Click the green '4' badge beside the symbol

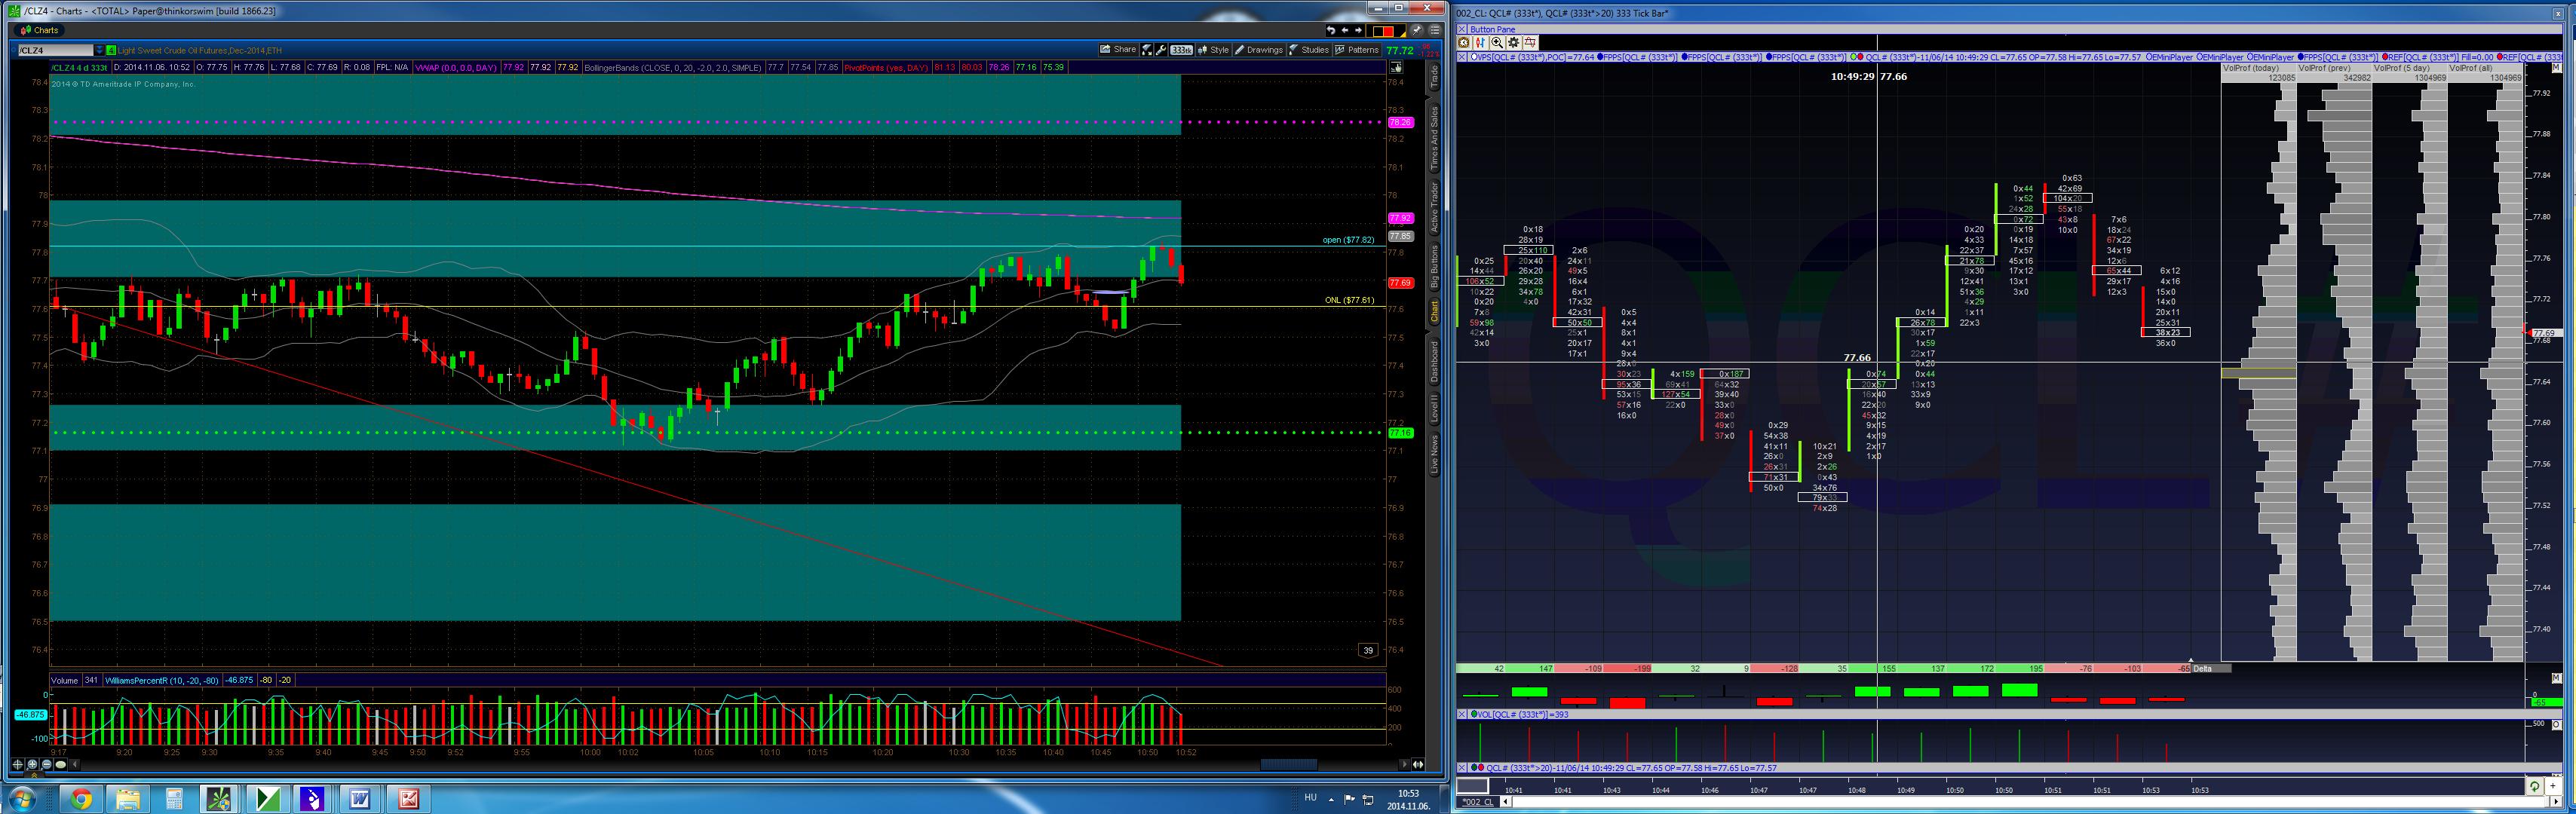pos(111,50)
